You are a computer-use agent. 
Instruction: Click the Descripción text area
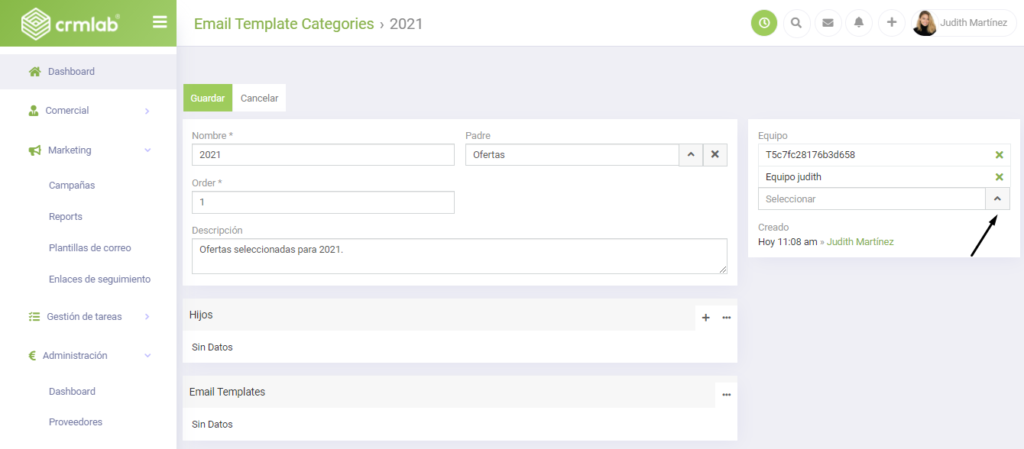[x=460, y=256]
